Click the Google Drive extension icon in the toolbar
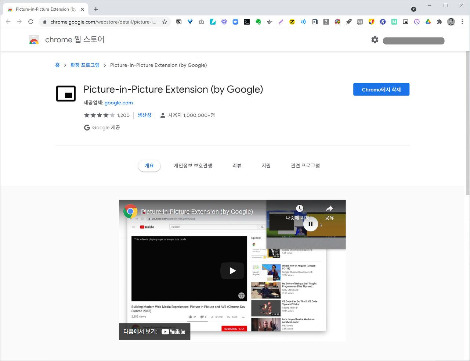 tap(428, 22)
